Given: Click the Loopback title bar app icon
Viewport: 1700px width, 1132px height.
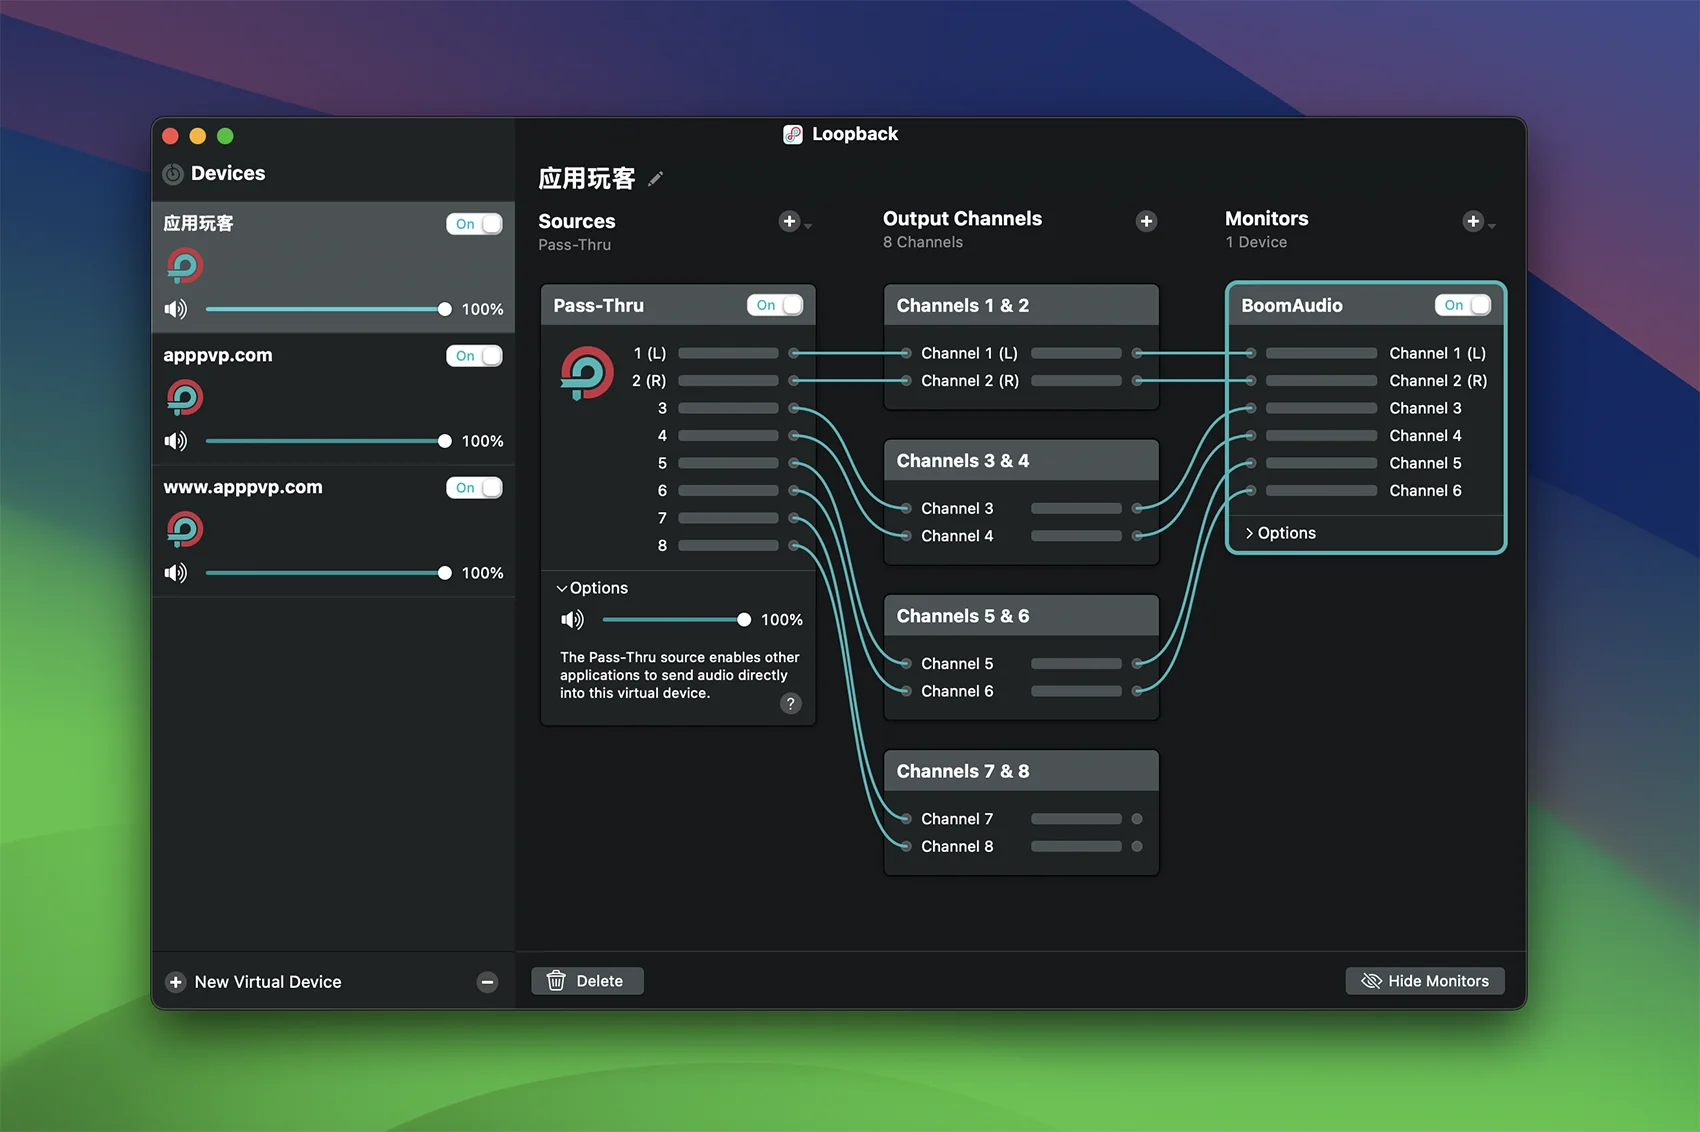Looking at the screenshot, I should 792,134.
